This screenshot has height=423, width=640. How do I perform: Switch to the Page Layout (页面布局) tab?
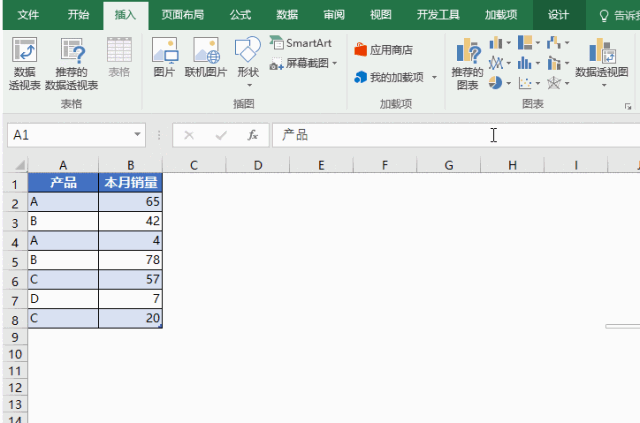183,15
